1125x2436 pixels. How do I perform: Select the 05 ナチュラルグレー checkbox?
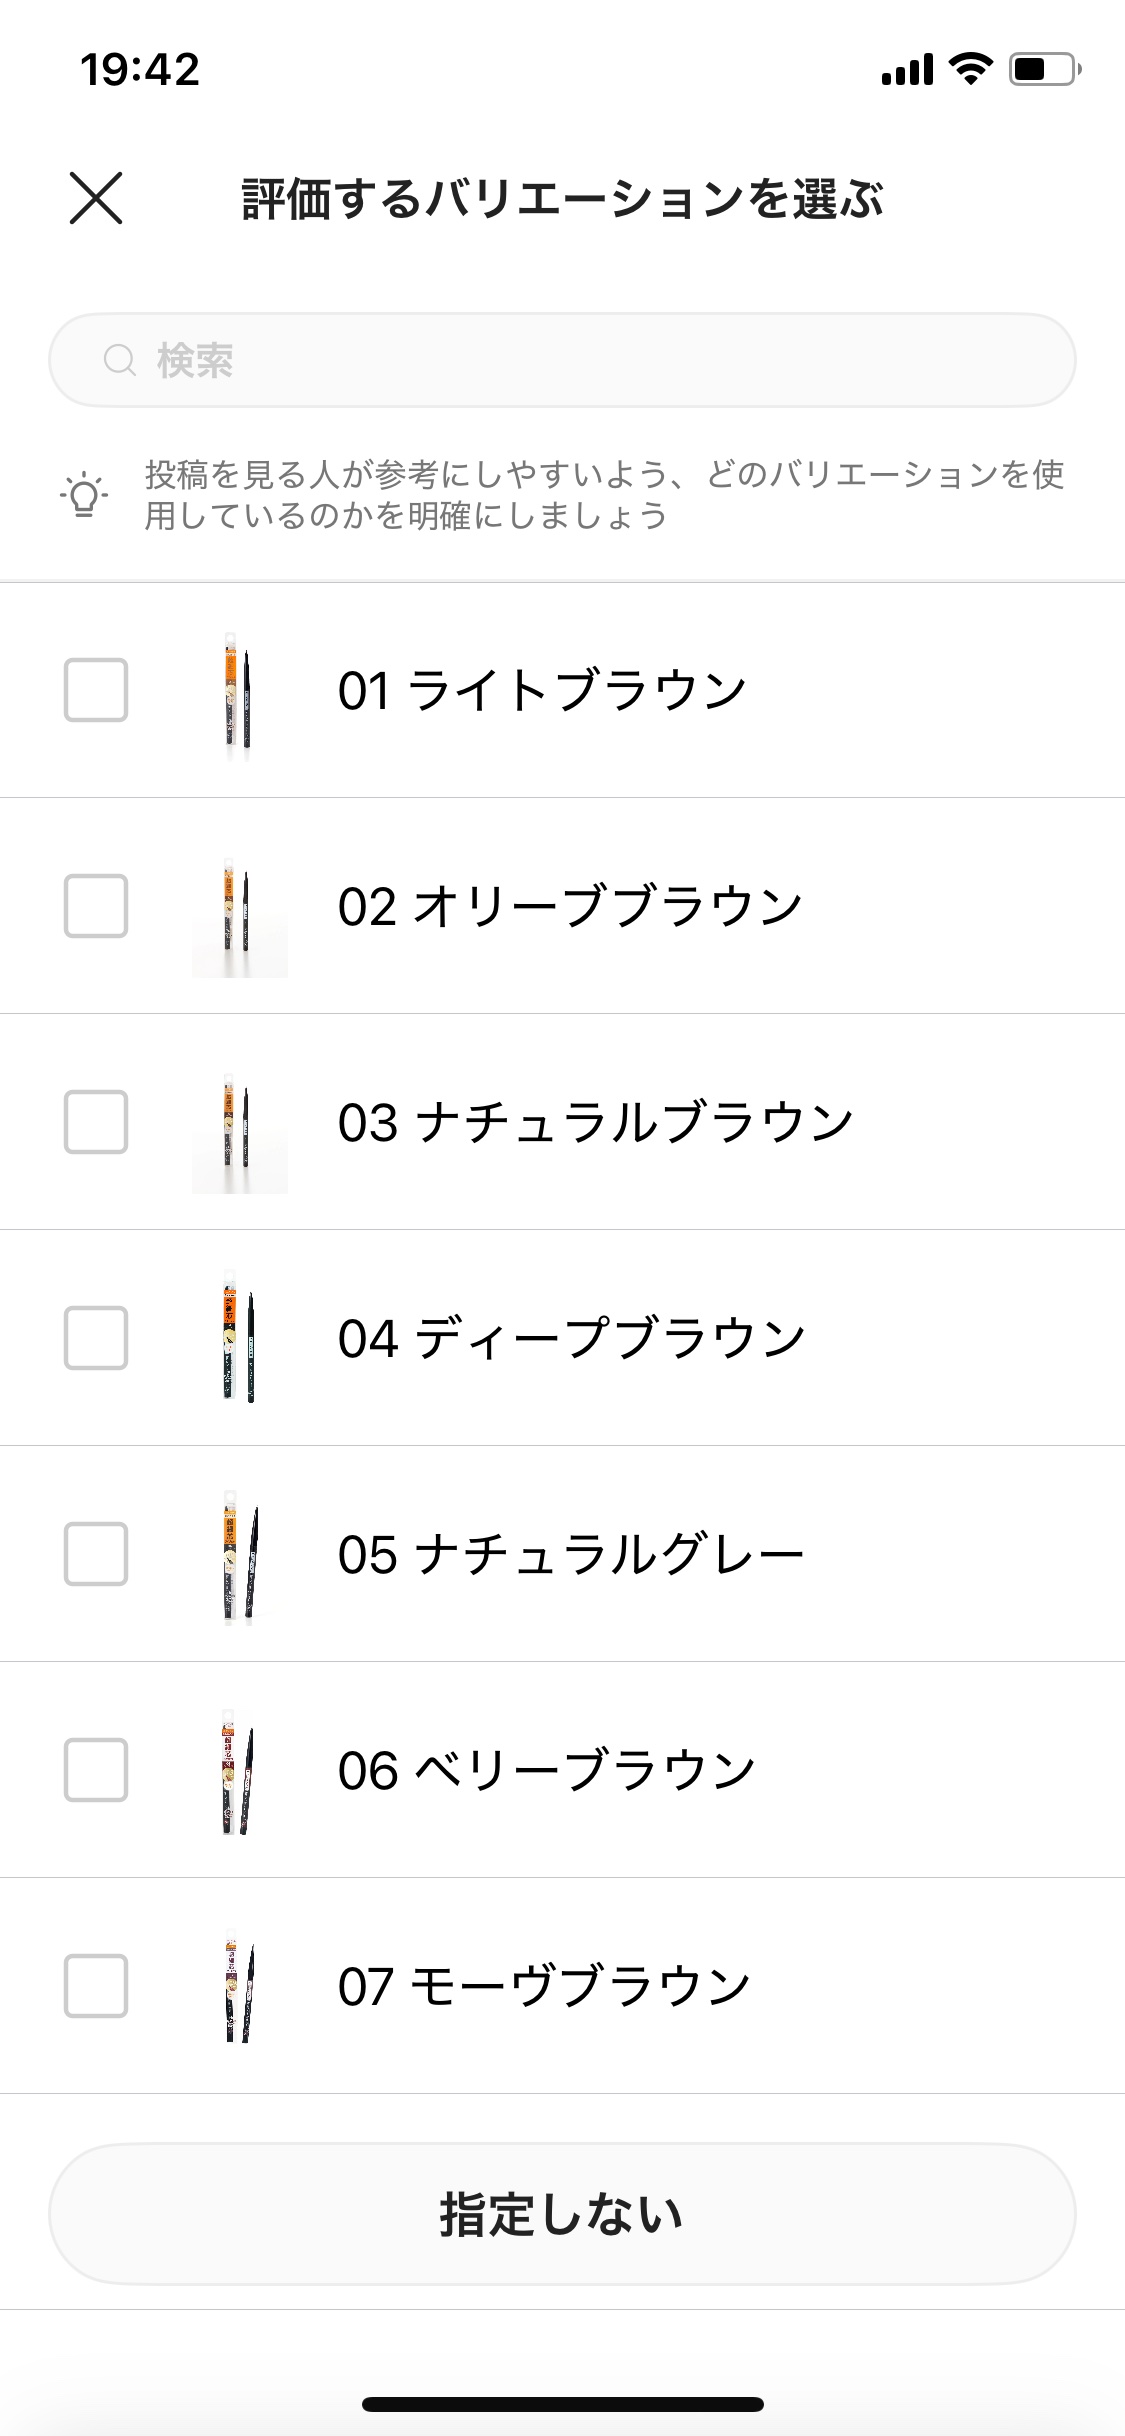(96, 1554)
